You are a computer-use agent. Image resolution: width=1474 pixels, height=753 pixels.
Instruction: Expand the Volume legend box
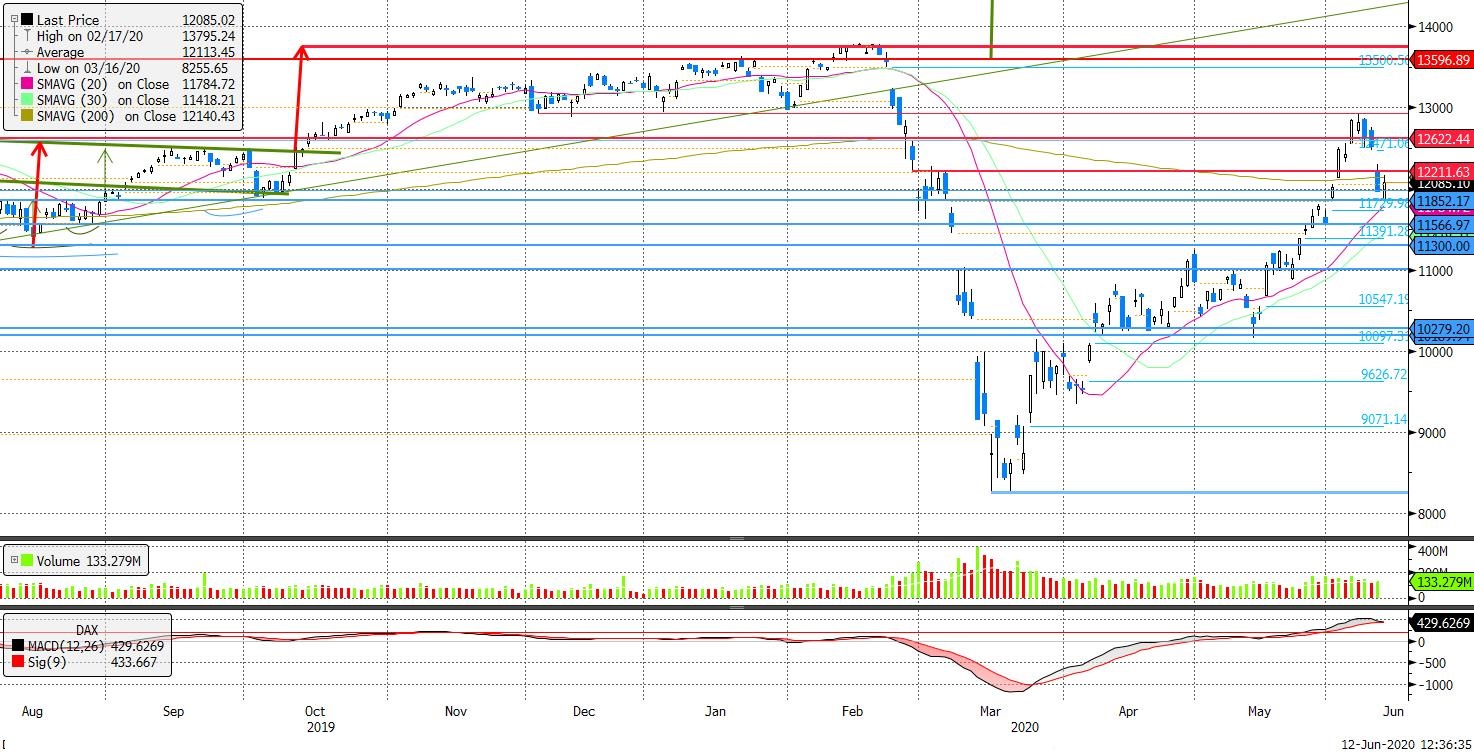pos(12,562)
